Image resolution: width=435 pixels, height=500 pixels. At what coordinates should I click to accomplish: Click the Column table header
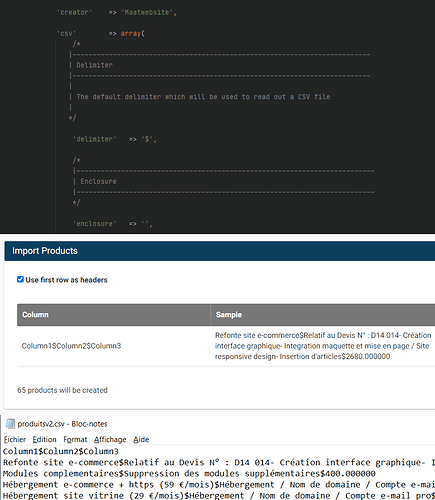tap(114, 315)
